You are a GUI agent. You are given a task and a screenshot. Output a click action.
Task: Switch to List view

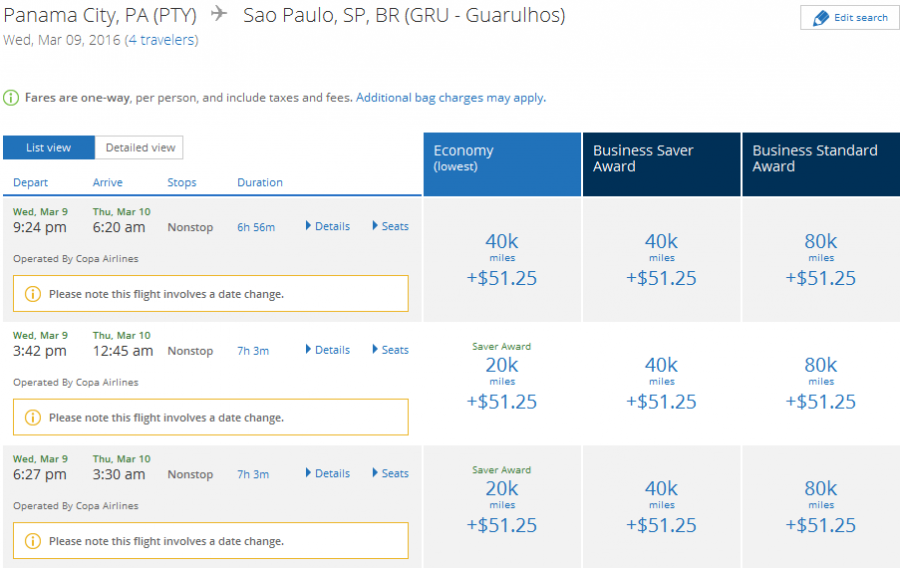(x=48, y=148)
